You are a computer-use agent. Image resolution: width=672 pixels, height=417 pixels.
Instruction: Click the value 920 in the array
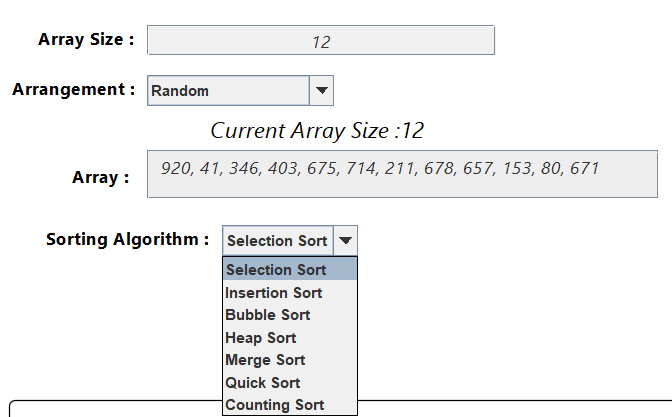pyautogui.click(x=176, y=168)
